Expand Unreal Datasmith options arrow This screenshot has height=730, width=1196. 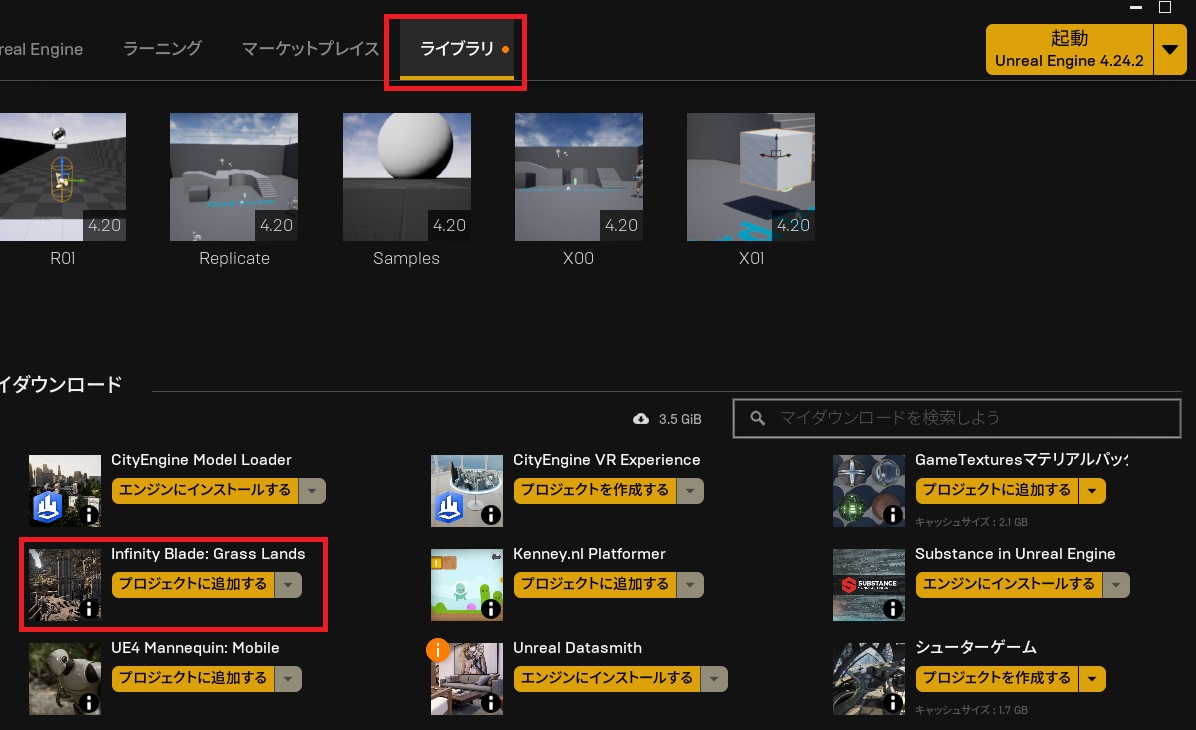[x=714, y=678]
